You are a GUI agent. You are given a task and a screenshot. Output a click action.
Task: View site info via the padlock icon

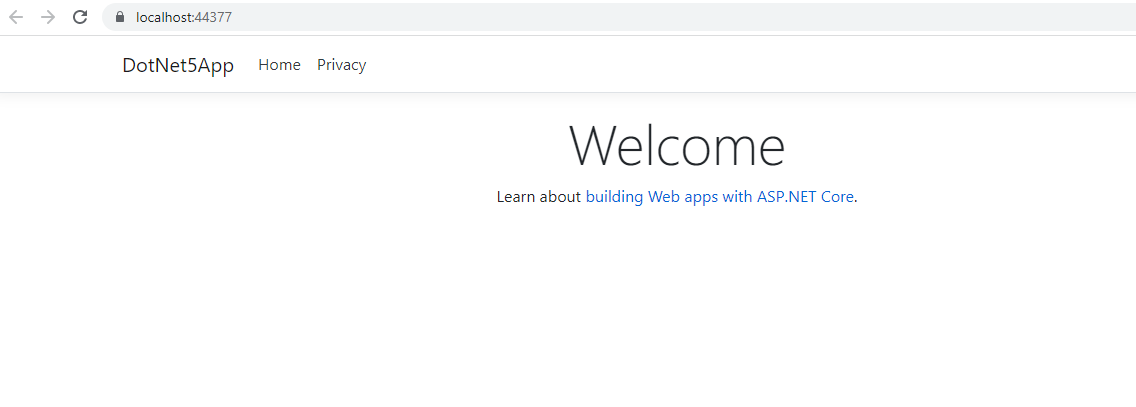pyautogui.click(x=120, y=17)
